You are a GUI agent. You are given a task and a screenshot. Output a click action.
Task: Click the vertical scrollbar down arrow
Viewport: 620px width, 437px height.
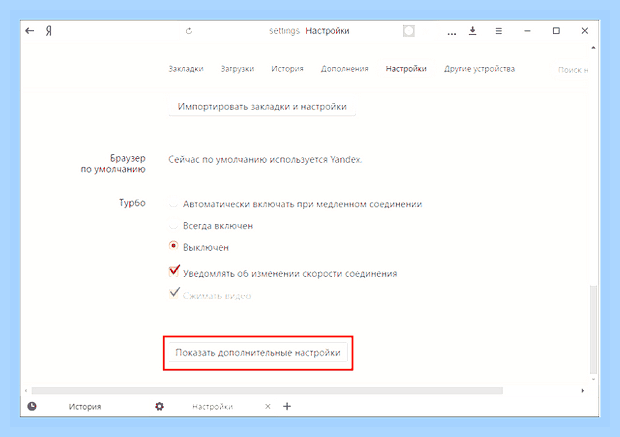tap(593, 379)
